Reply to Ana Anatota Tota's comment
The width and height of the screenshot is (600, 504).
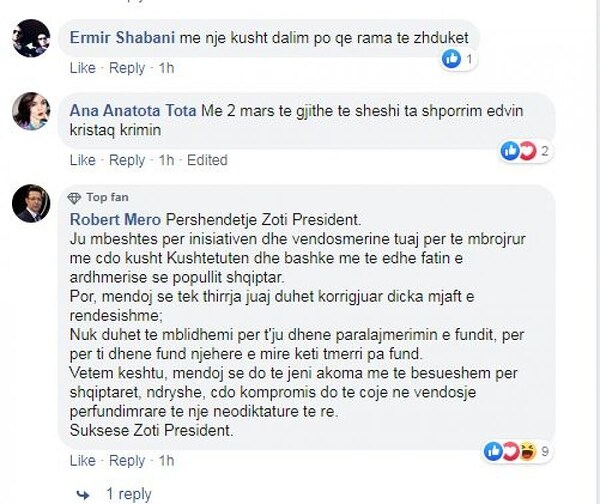point(127,160)
